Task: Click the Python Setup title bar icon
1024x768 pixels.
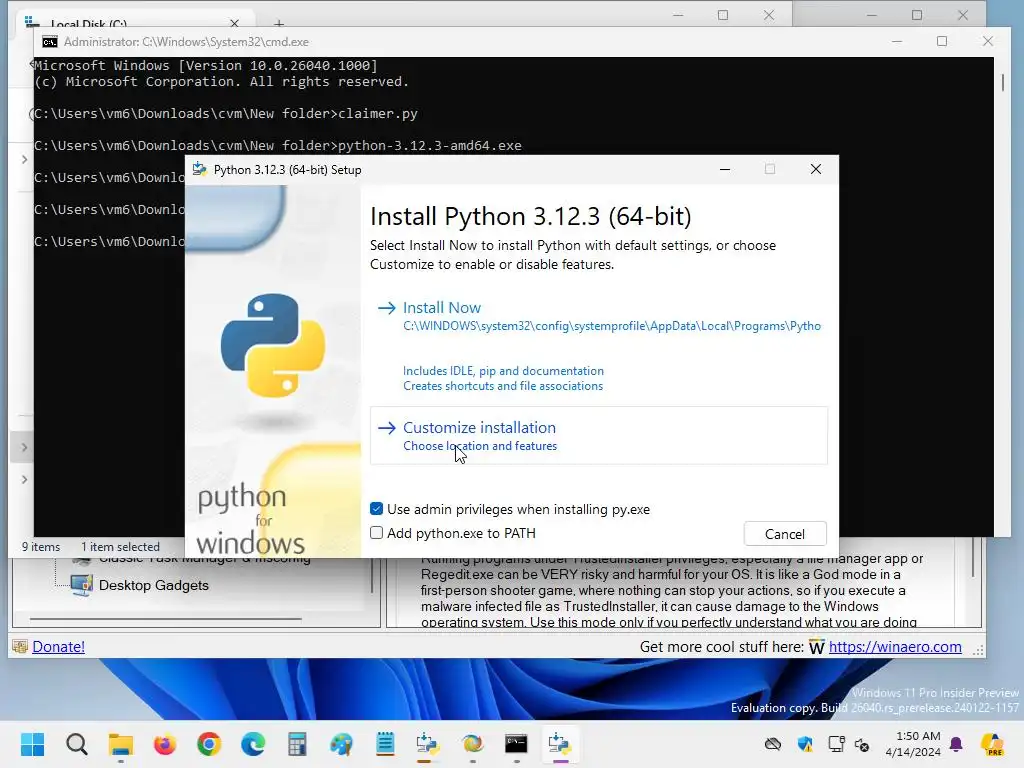Action: (x=199, y=169)
